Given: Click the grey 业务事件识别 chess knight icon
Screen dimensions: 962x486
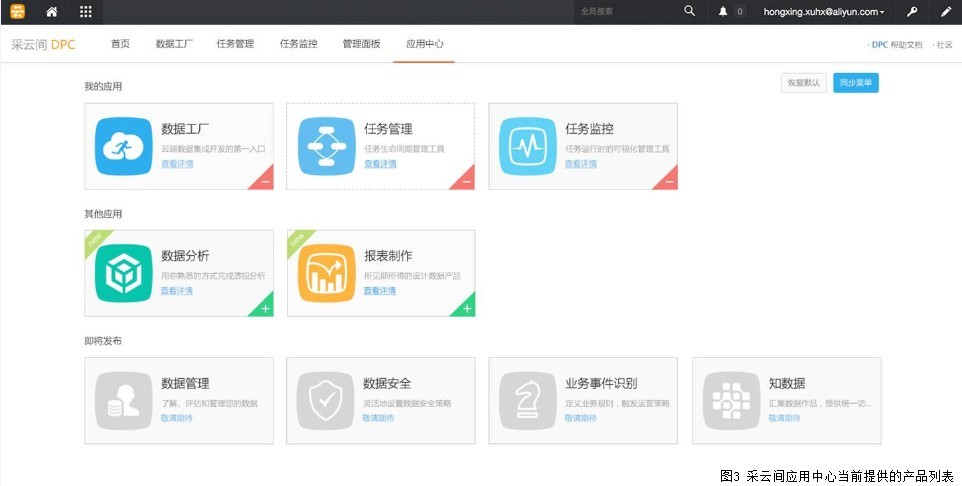Looking at the screenshot, I should pos(528,400).
